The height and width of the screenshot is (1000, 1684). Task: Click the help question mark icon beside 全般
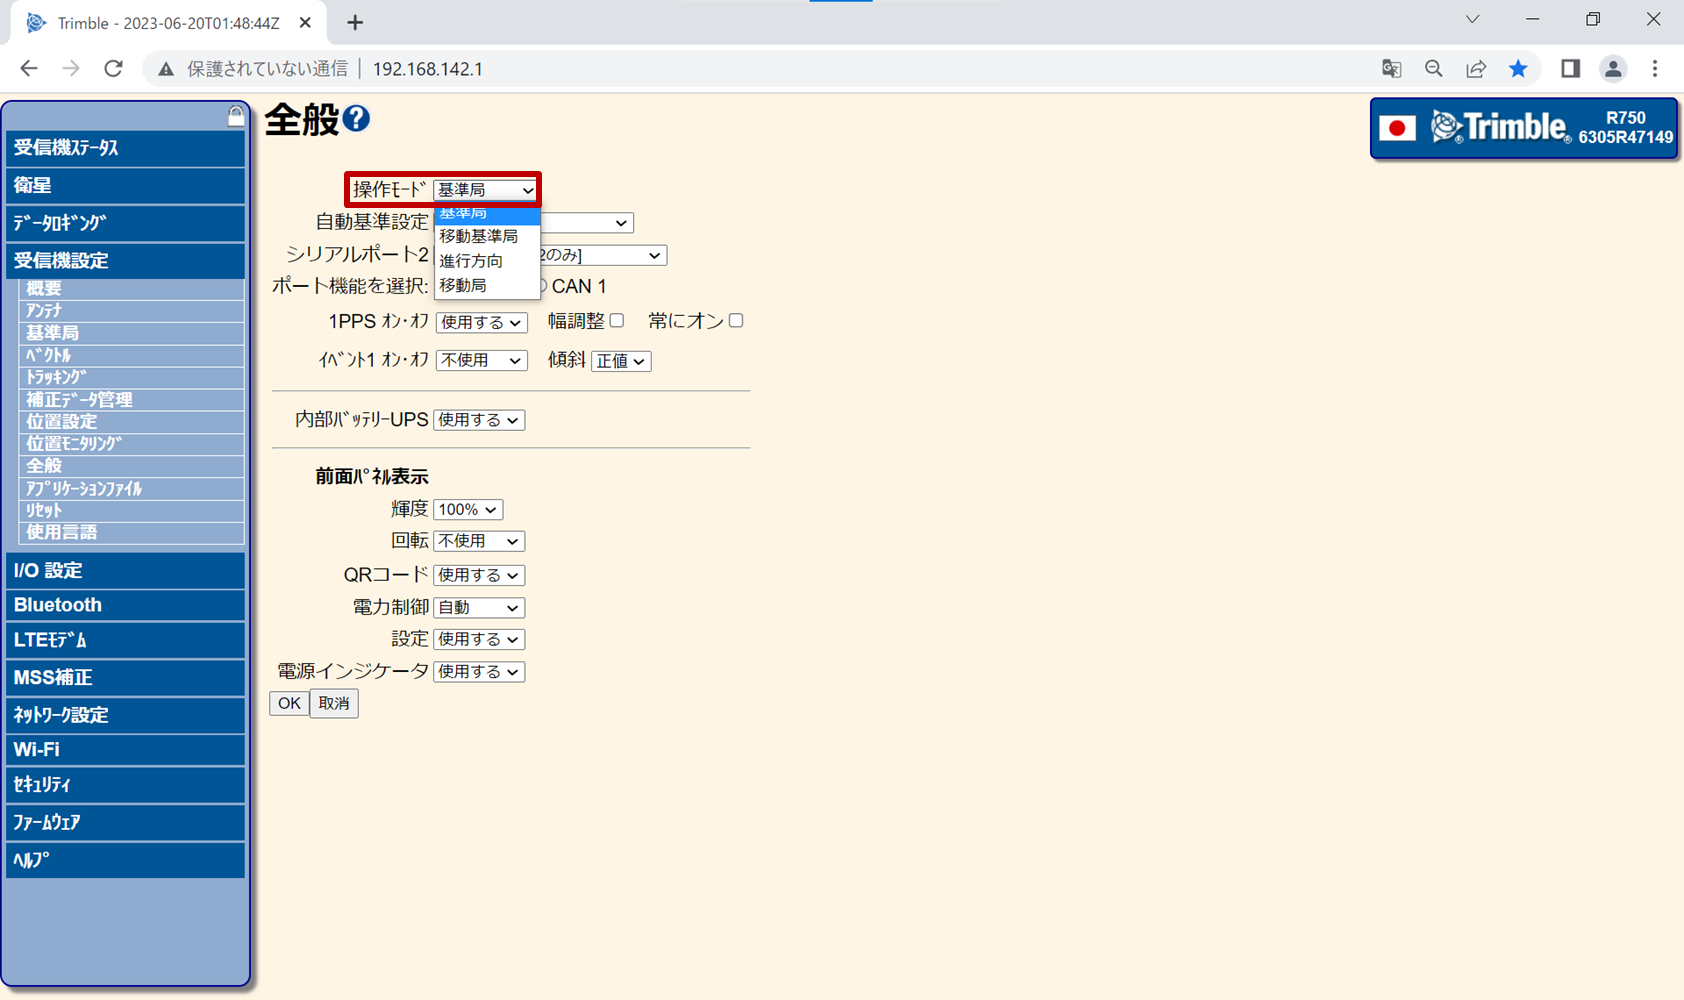tap(356, 119)
